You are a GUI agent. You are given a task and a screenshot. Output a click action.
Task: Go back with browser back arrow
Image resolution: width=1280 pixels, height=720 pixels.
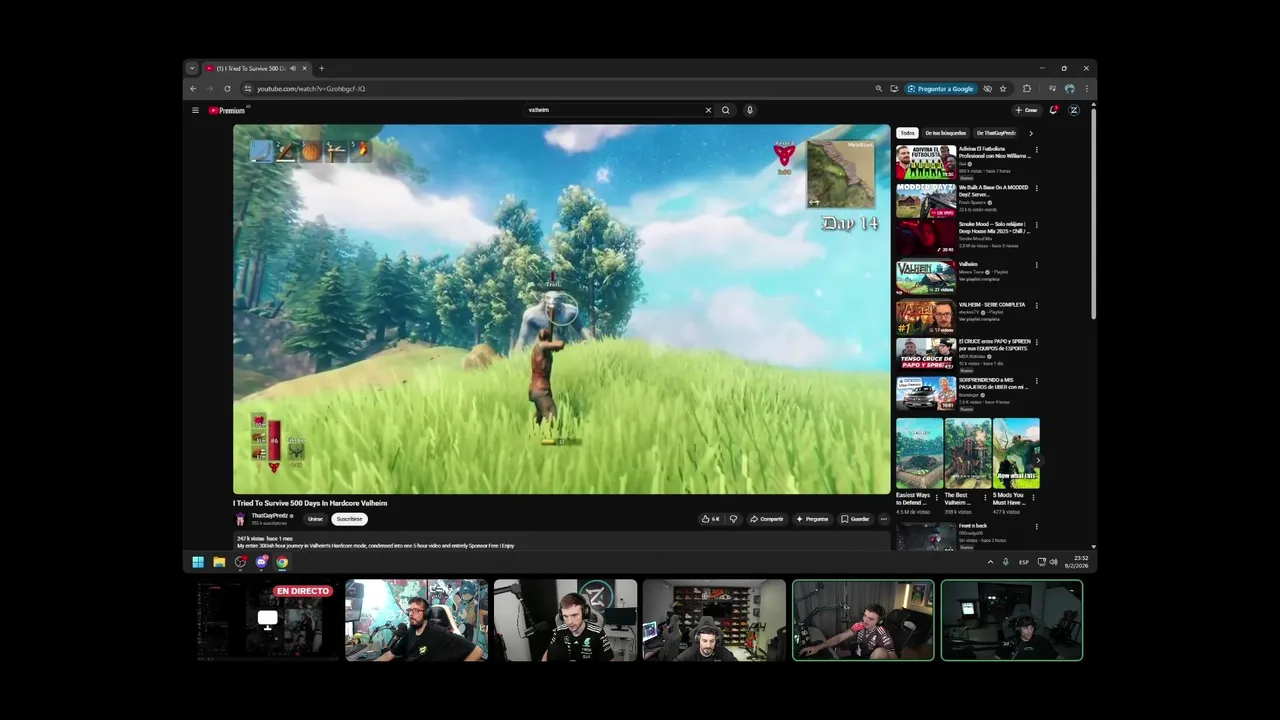click(x=193, y=88)
